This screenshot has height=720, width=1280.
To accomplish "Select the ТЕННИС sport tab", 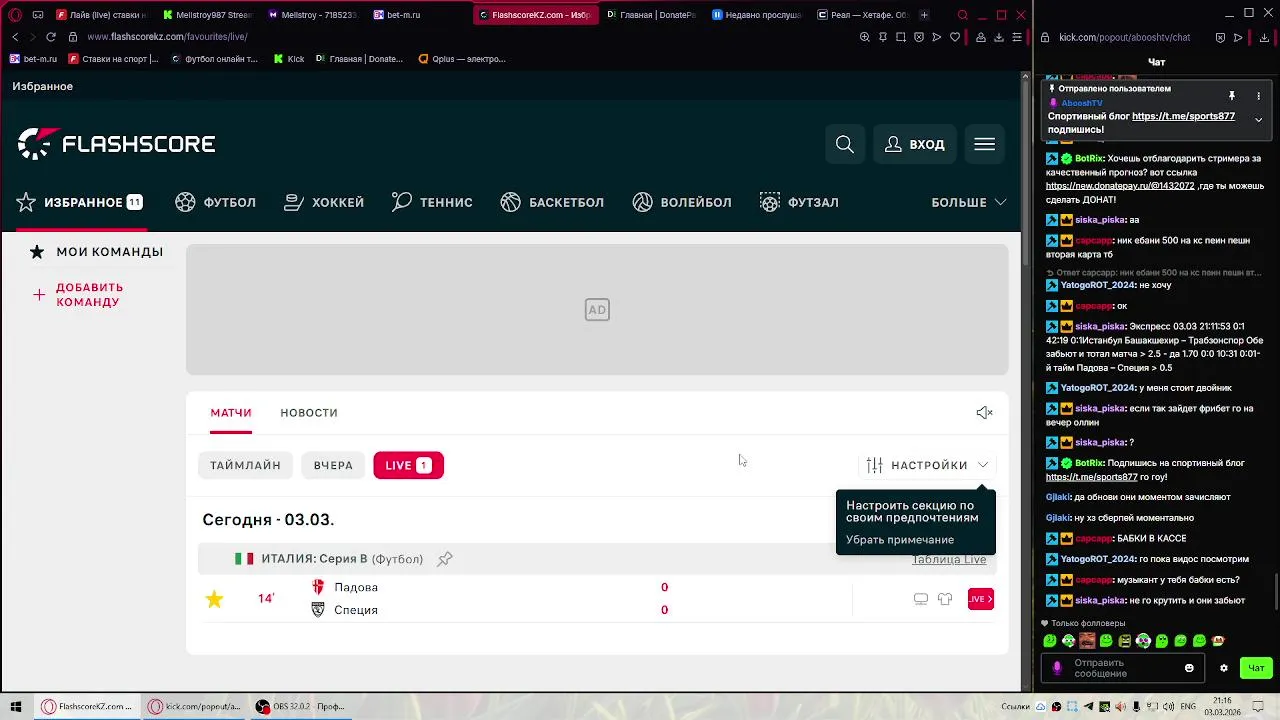I will (x=432, y=202).
